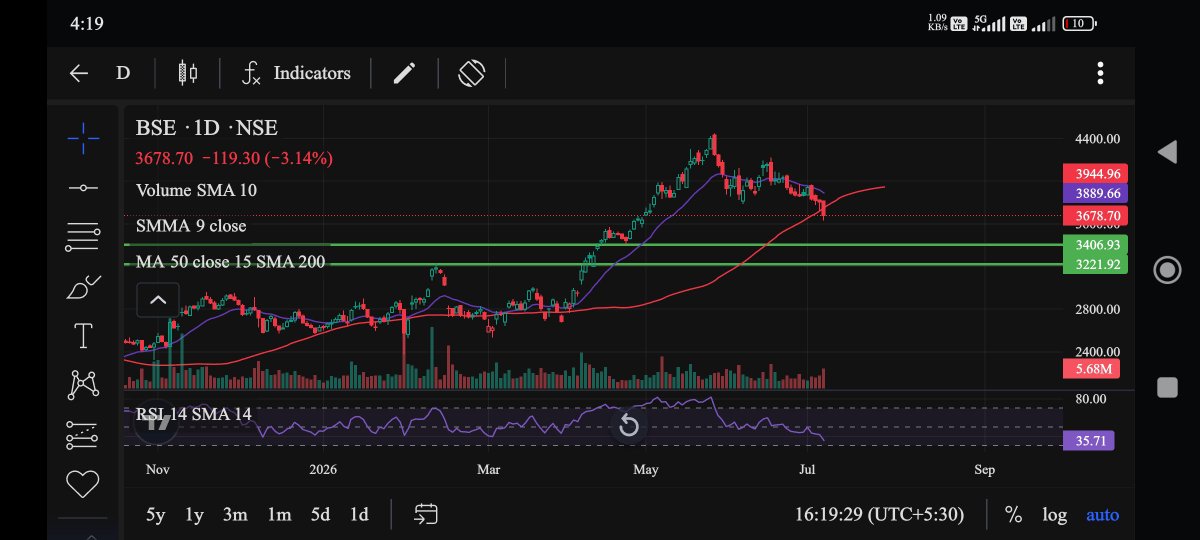
Task: Open the chart patterns tool
Action: point(83,385)
